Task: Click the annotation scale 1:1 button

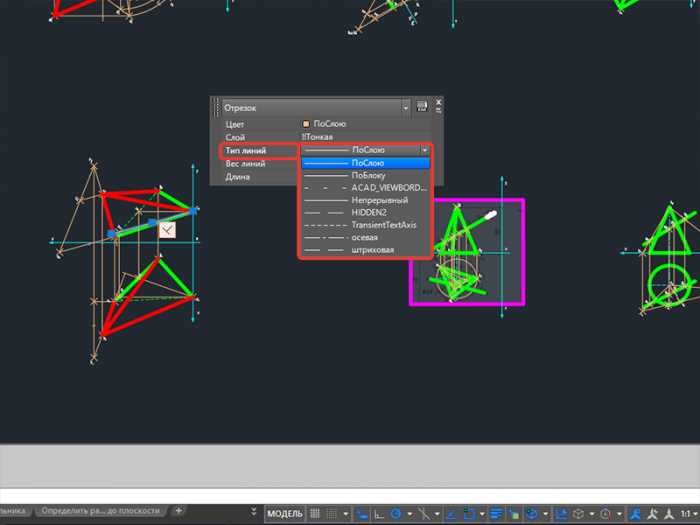Action: (x=684, y=513)
